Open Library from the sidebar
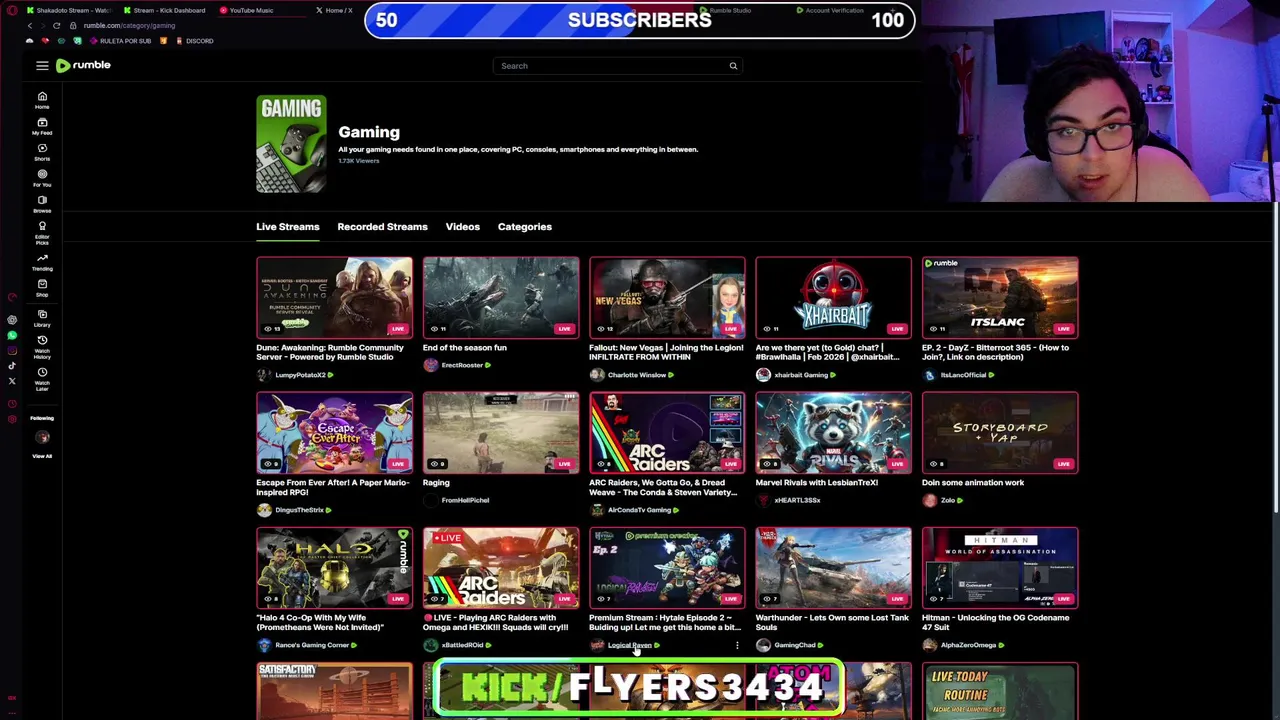 tap(42, 318)
